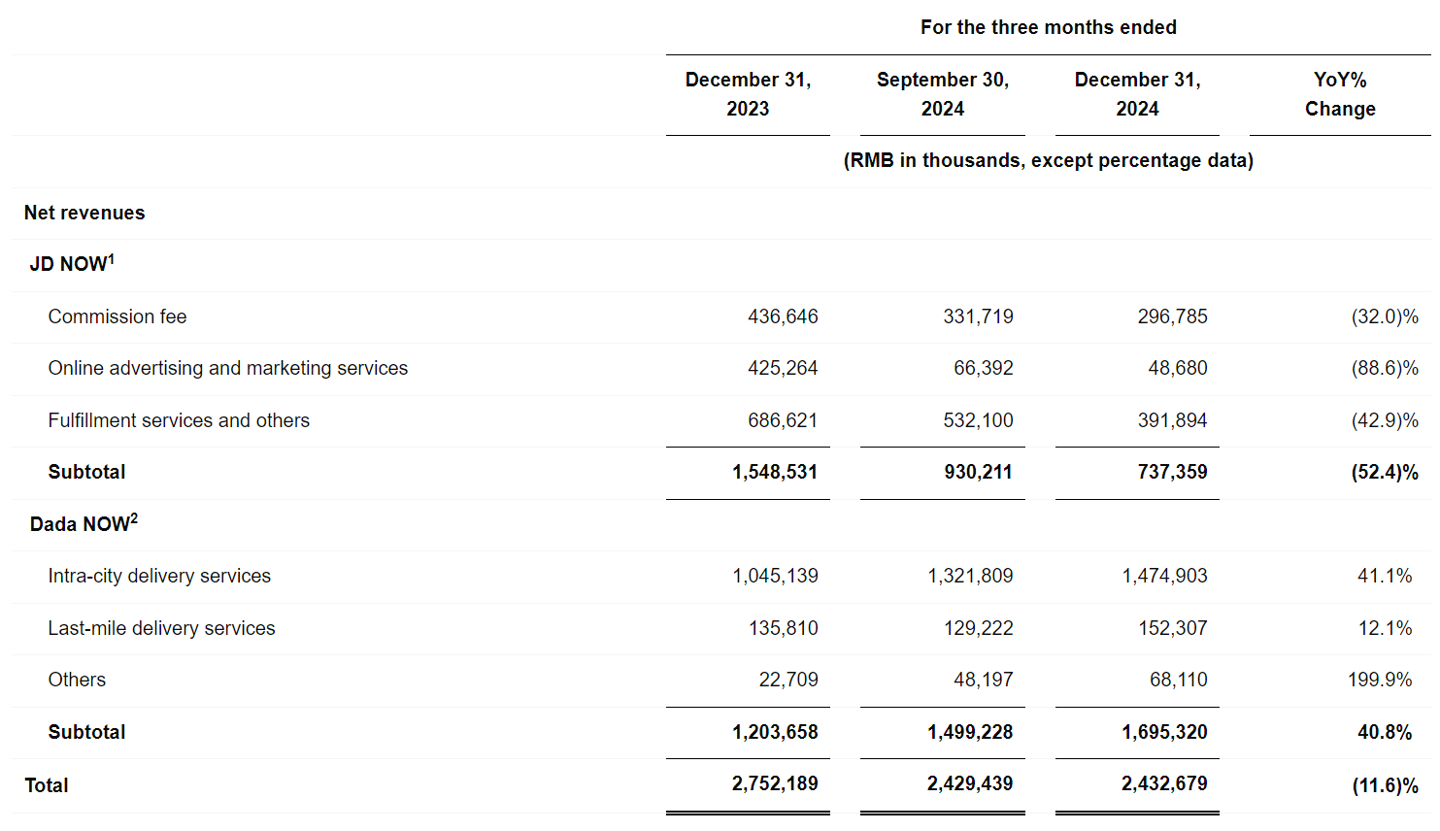Click the 'September 30, 2024' column header

tap(943, 95)
